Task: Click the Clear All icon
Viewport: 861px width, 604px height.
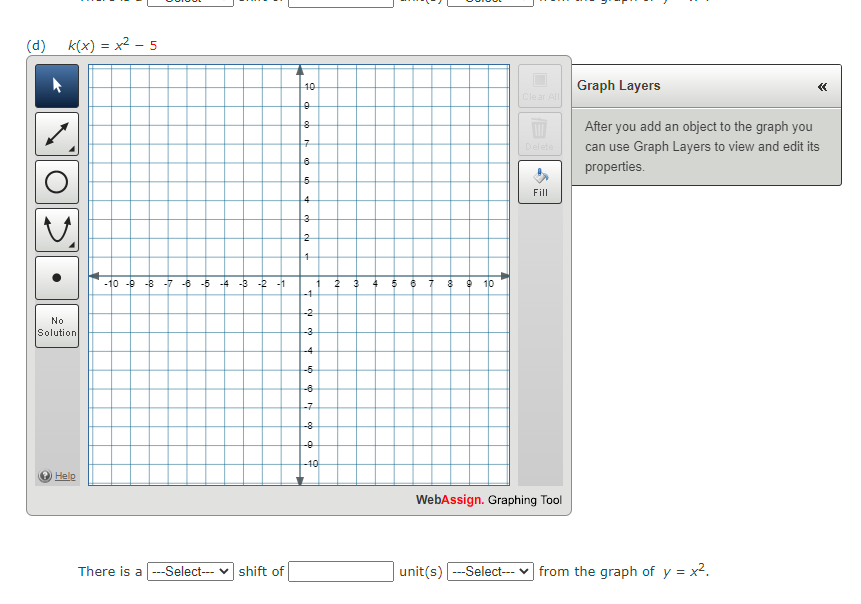Action: [539, 84]
